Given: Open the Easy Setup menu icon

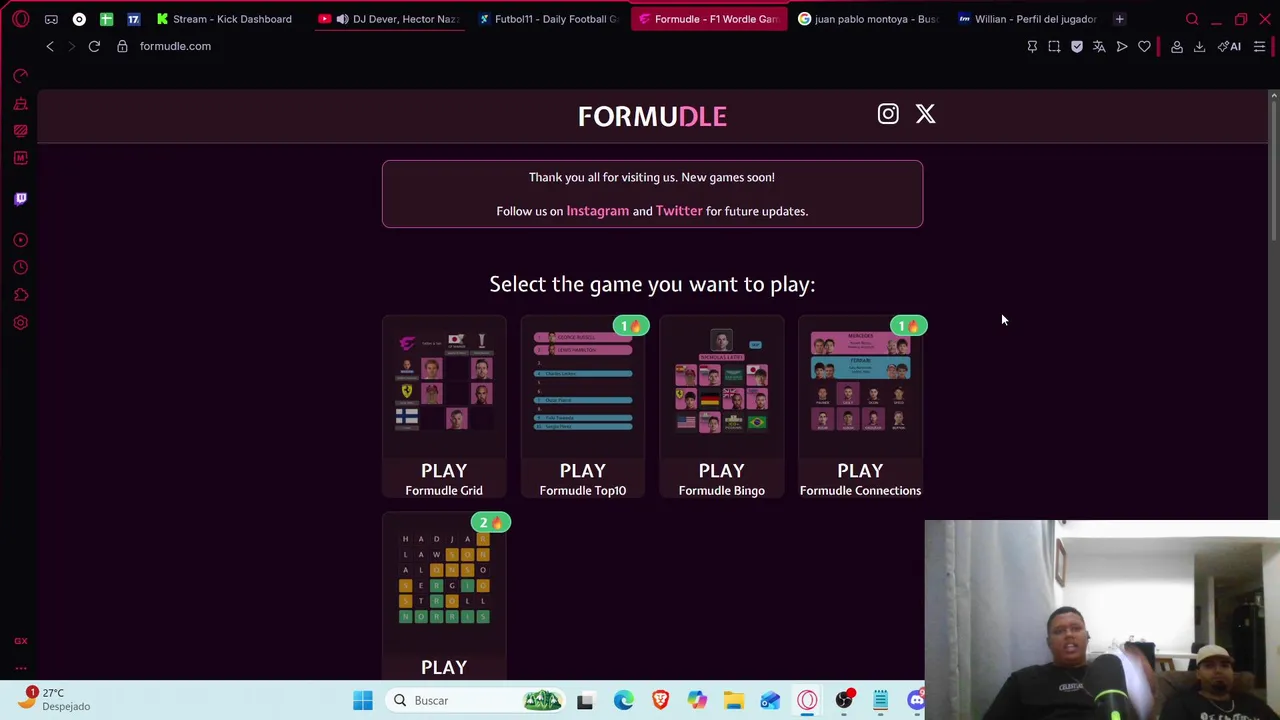Looking at the screenshot, I should (x=1259, y=46).
